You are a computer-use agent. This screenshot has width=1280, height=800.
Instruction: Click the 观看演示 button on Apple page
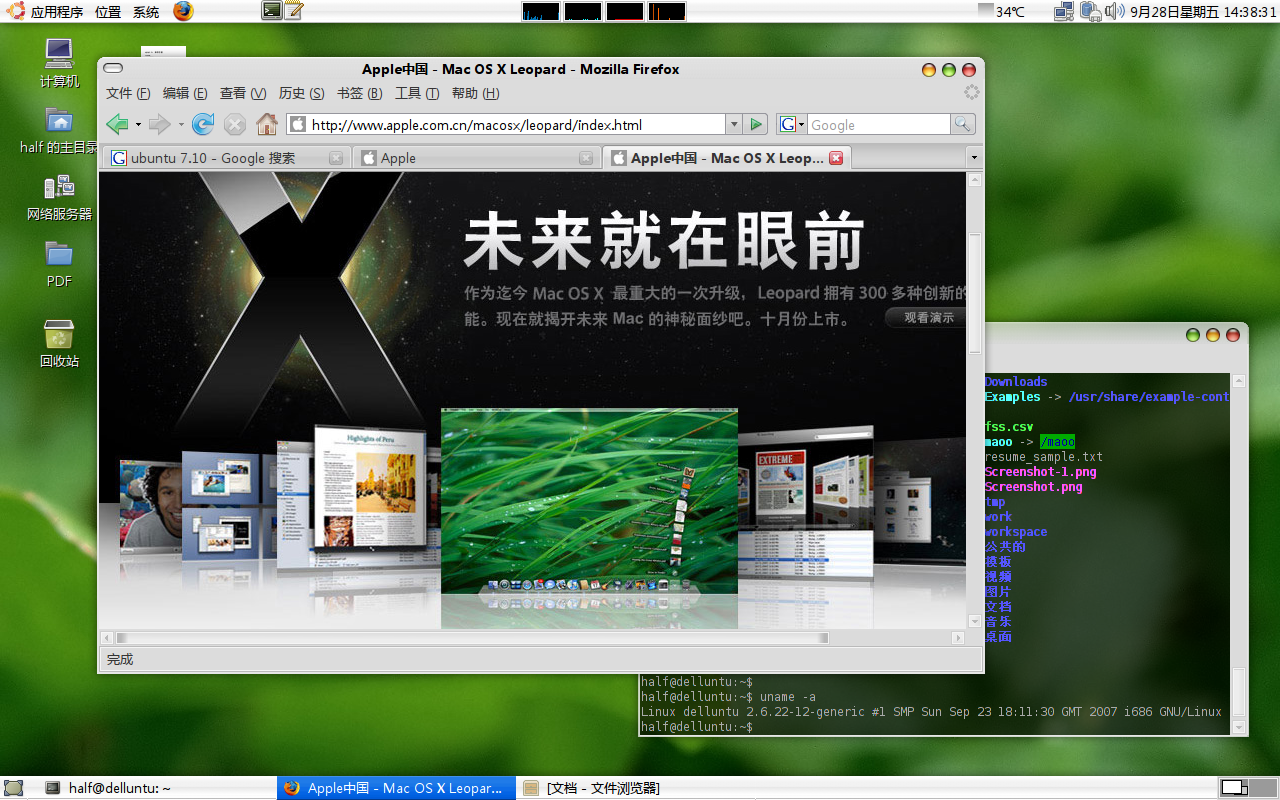coord(927,318)
